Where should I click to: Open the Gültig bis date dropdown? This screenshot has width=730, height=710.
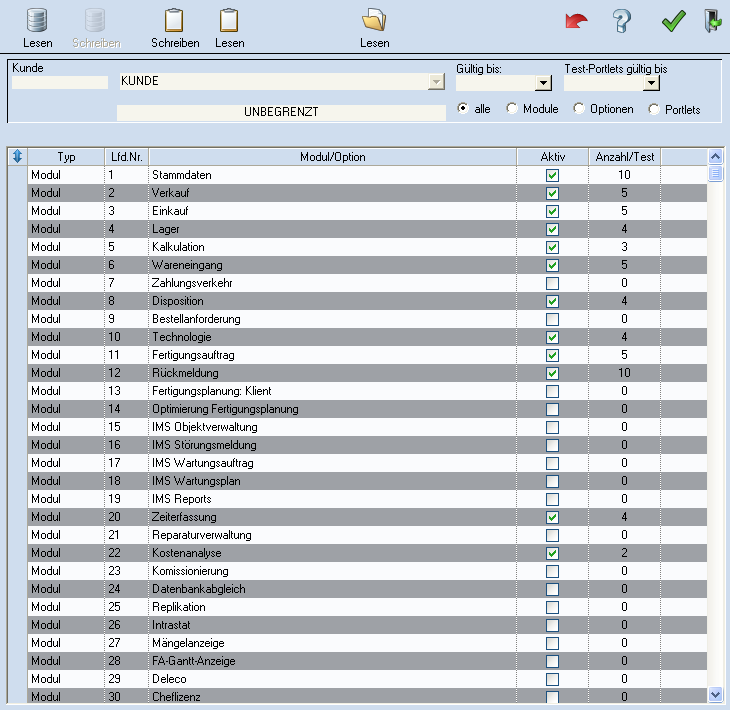coord(544,84)
